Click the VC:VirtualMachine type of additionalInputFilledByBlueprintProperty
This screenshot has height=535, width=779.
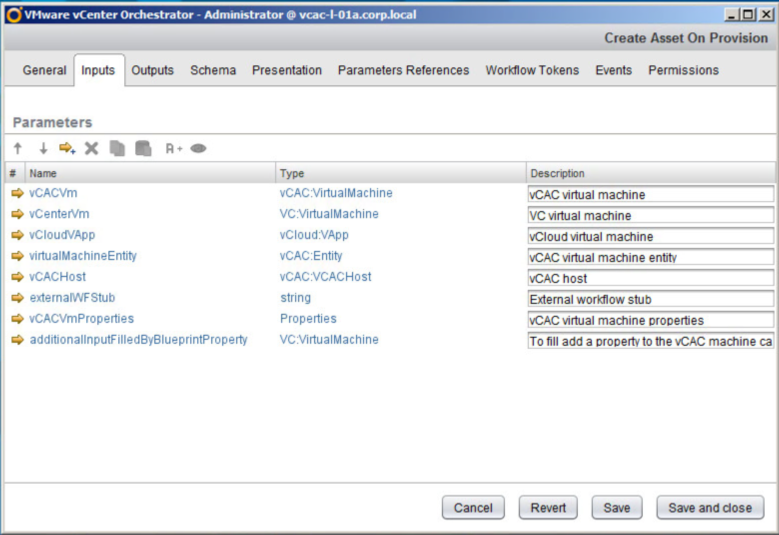(x=329, y=339)
